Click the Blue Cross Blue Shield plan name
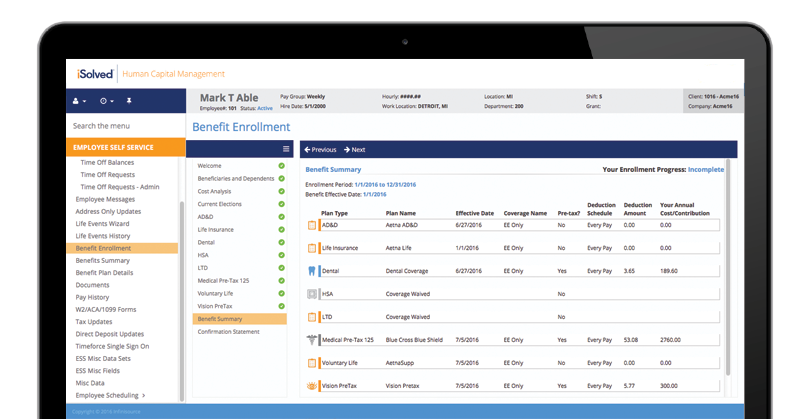 coord(414,340)
